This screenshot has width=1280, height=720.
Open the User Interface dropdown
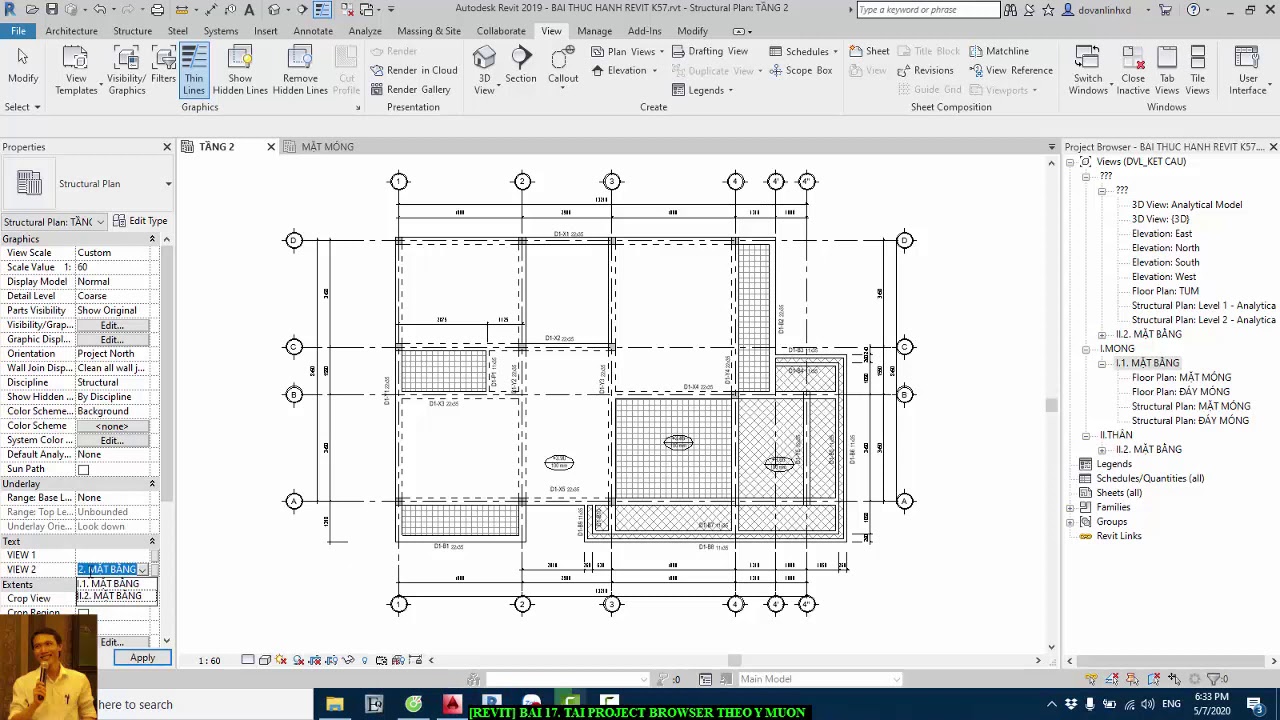tap(1247, 70)
